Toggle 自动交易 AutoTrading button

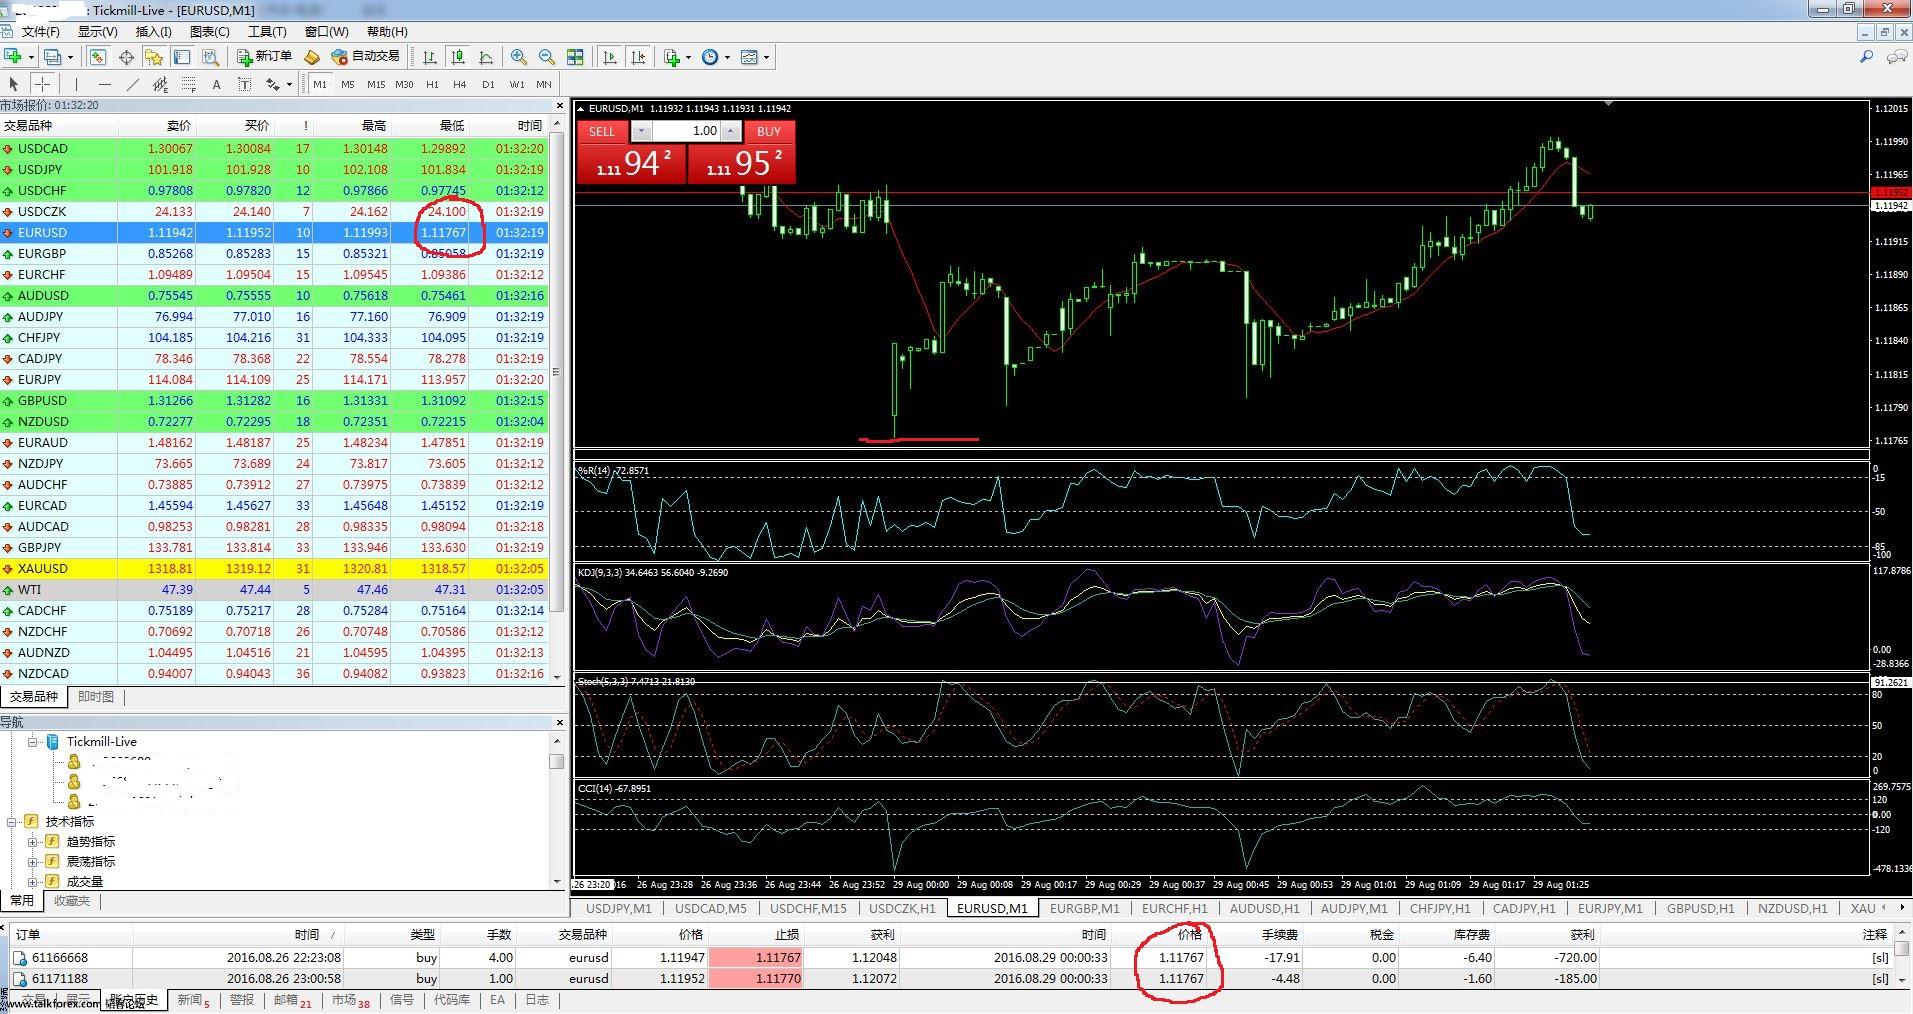click(x=365, y=57)
